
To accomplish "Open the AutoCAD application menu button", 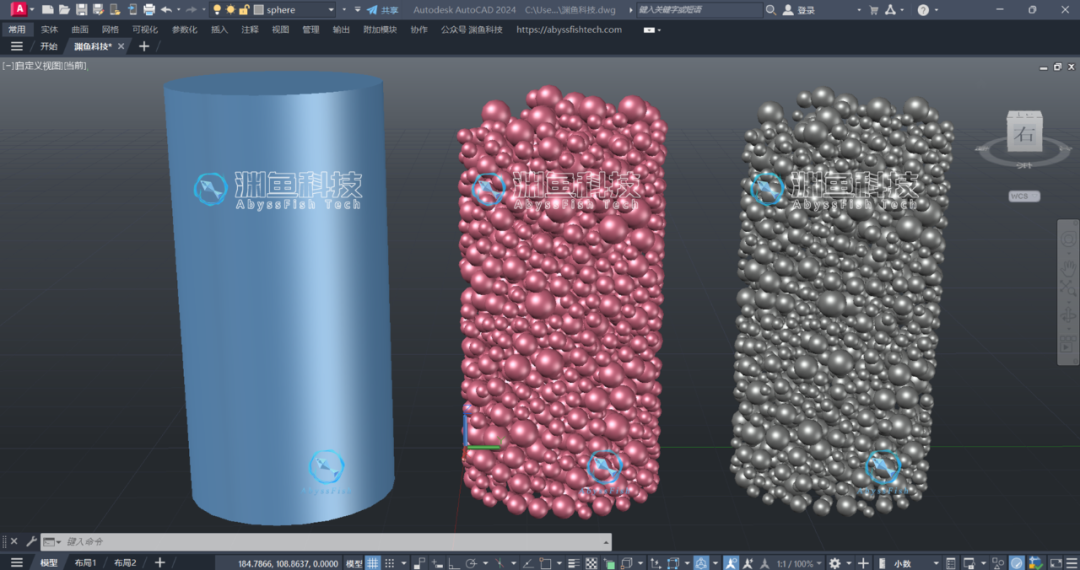I will [x=19, y=9].
